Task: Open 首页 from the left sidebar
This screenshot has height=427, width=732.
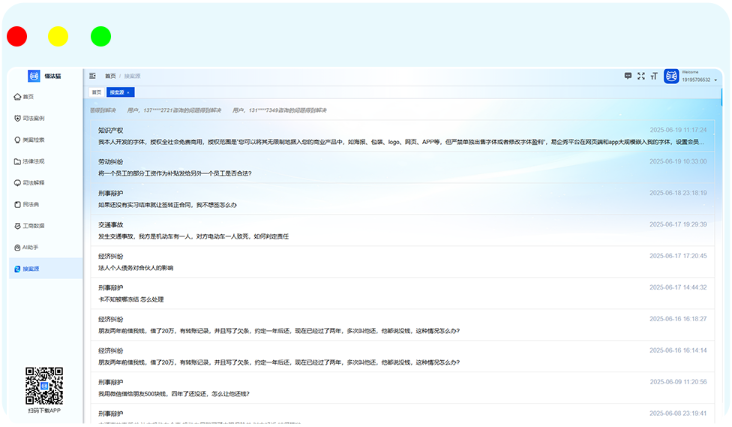Action: (x=28, y=97)
